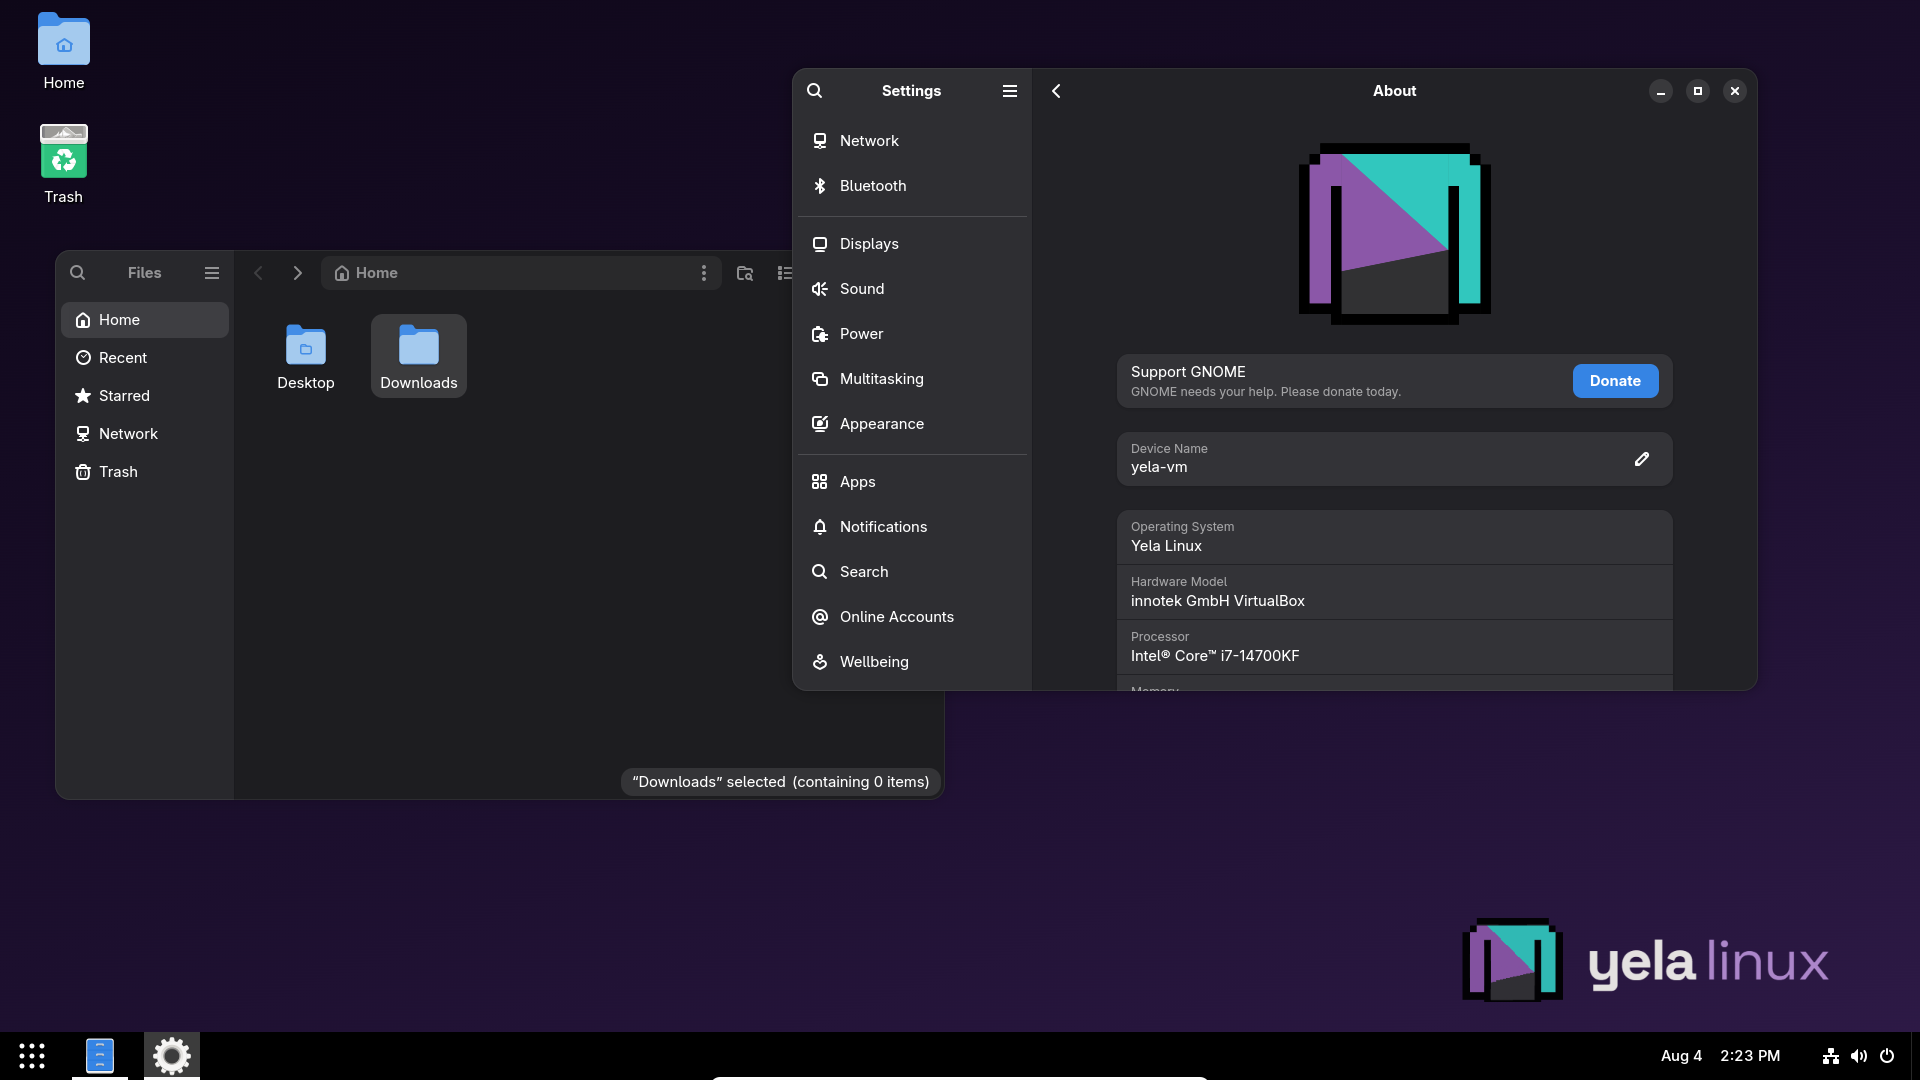Select the Hardware Model row
Screen dimensions: 1920x1080
(x=1394, y=592)
